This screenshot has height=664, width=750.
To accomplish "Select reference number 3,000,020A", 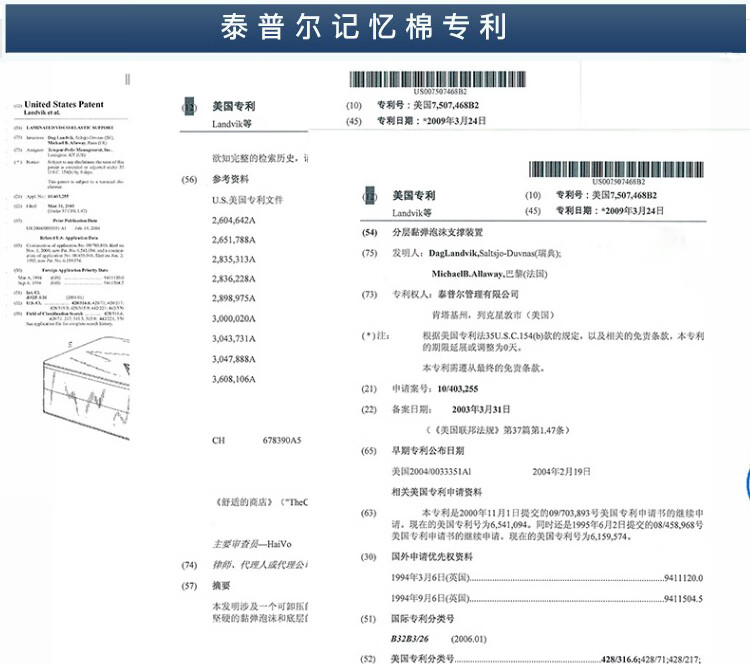I will (x=234, y=318).
